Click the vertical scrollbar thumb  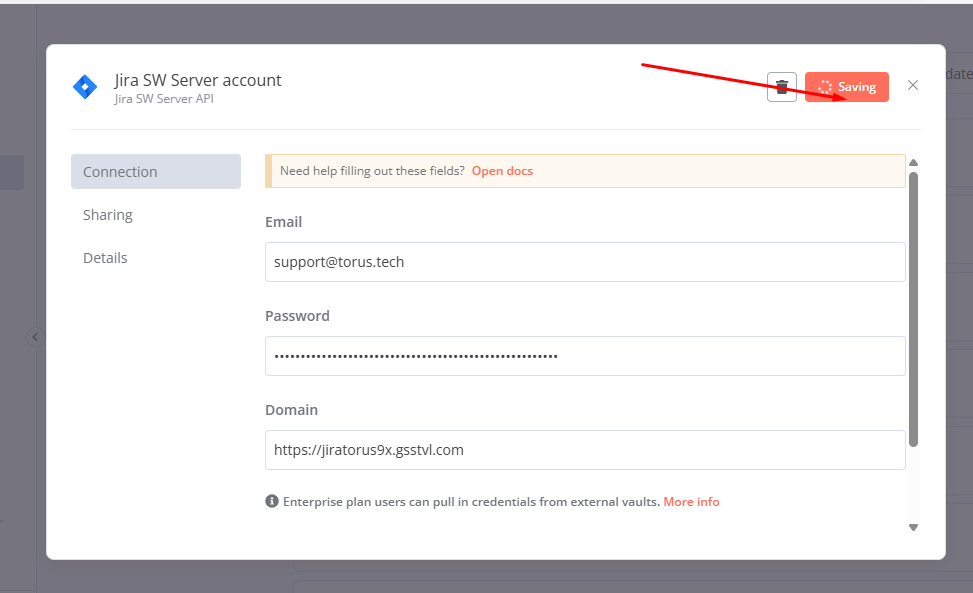913,309
